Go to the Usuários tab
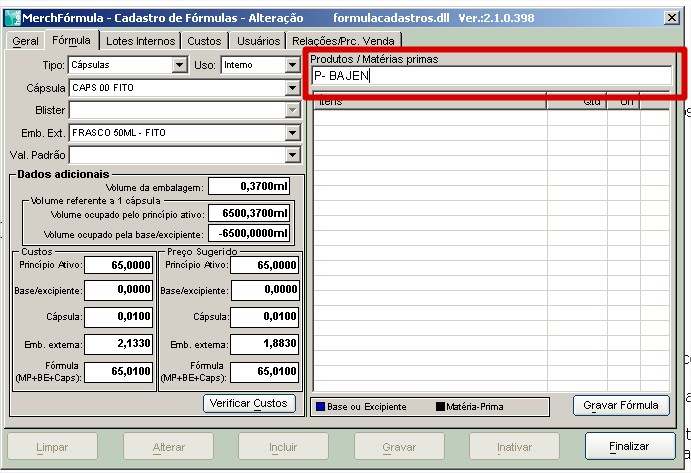691x473 pixels. 258,41
